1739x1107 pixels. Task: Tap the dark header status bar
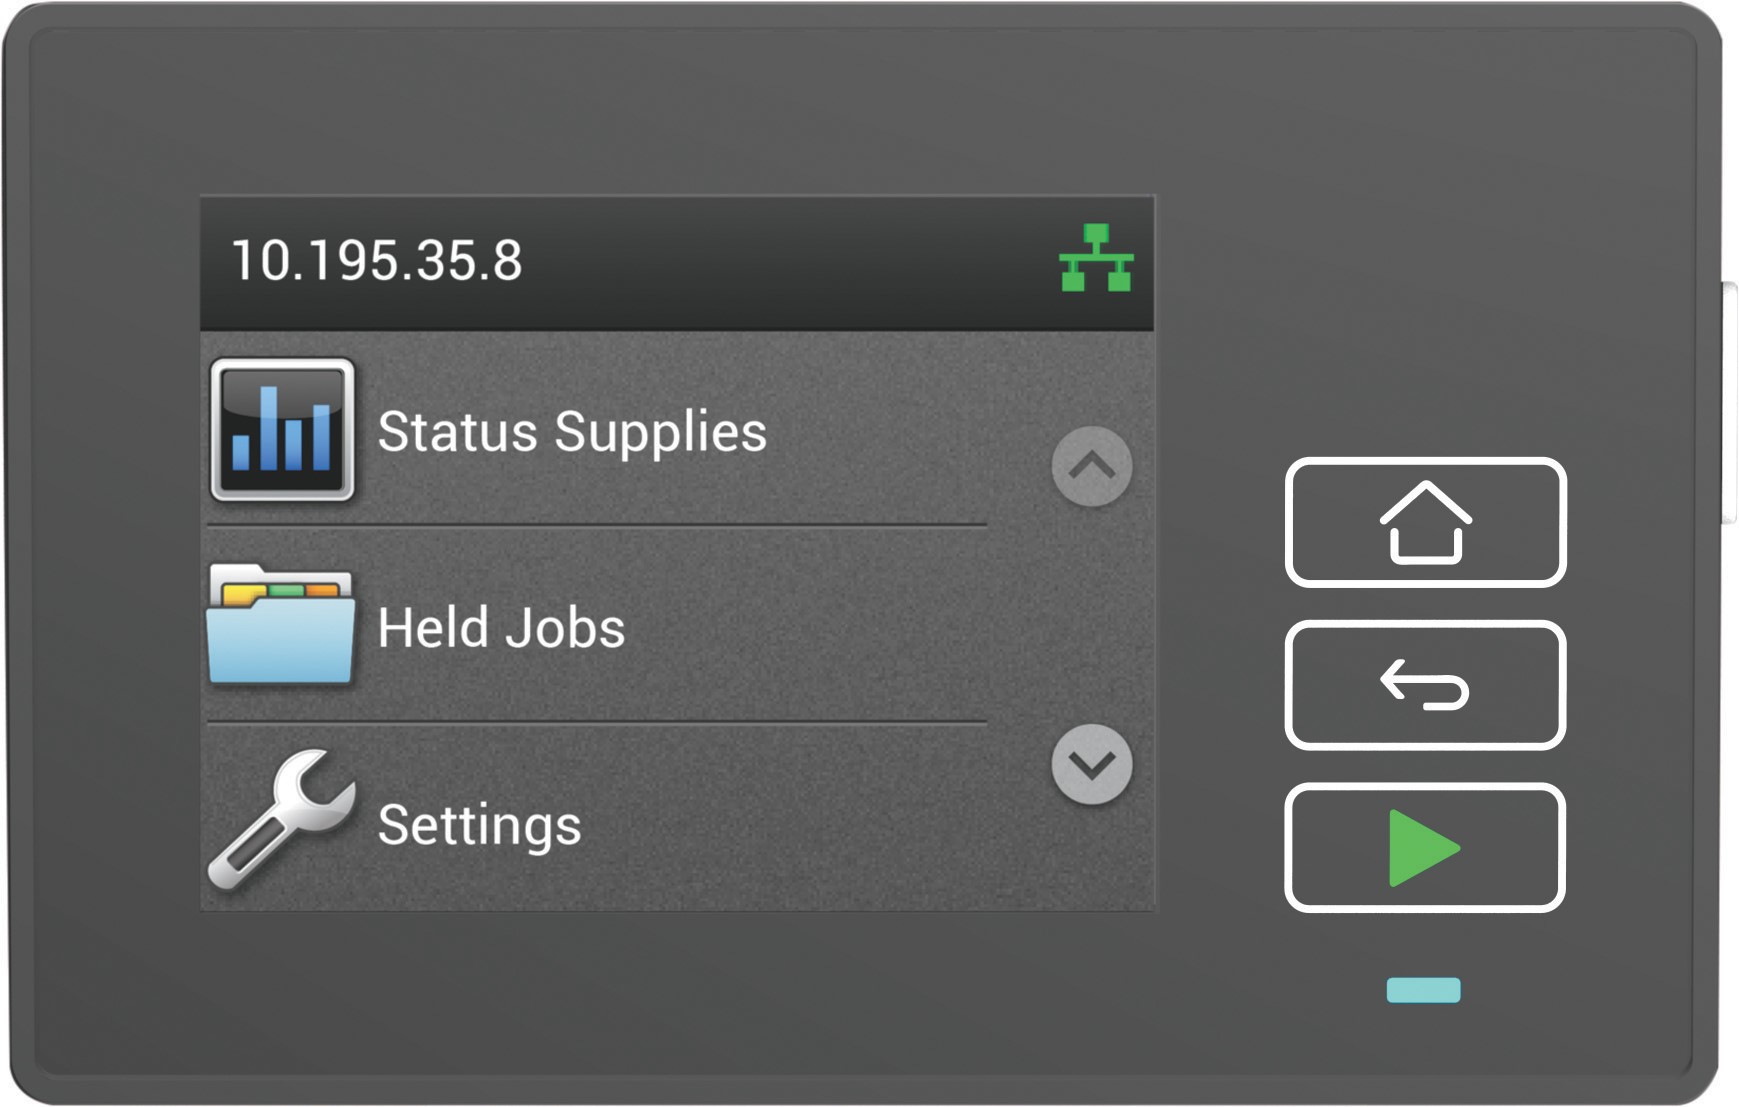pyautogui.click(x=677, y=263)
